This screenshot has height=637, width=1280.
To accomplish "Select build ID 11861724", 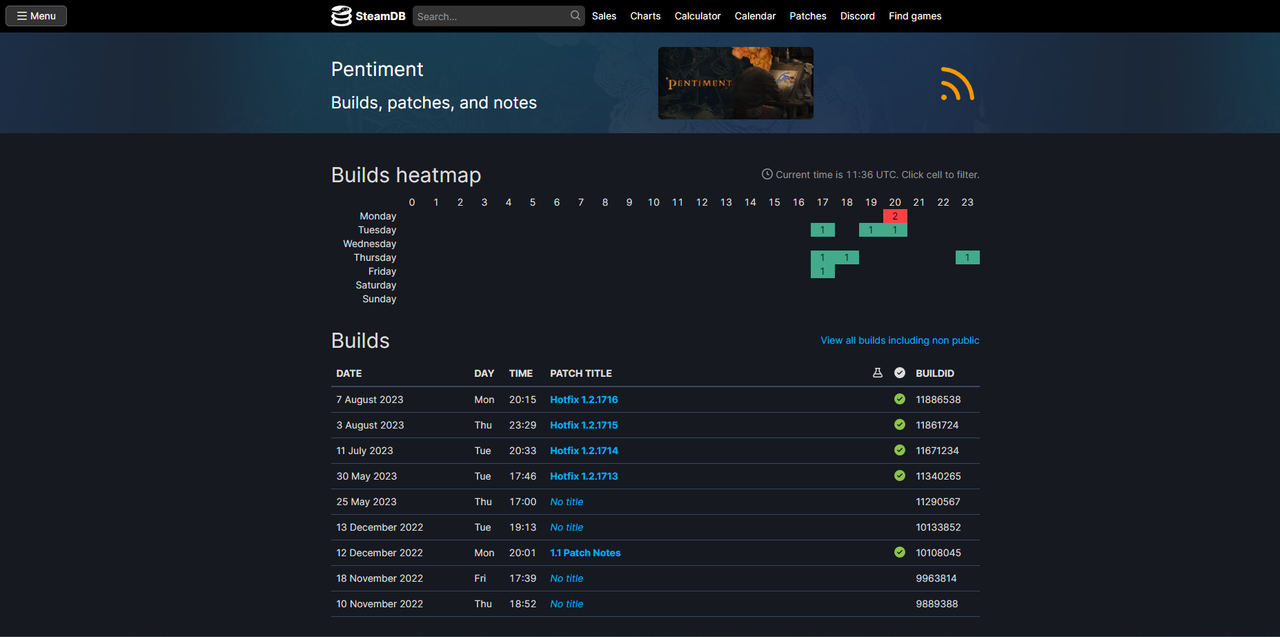I will 937,425.
